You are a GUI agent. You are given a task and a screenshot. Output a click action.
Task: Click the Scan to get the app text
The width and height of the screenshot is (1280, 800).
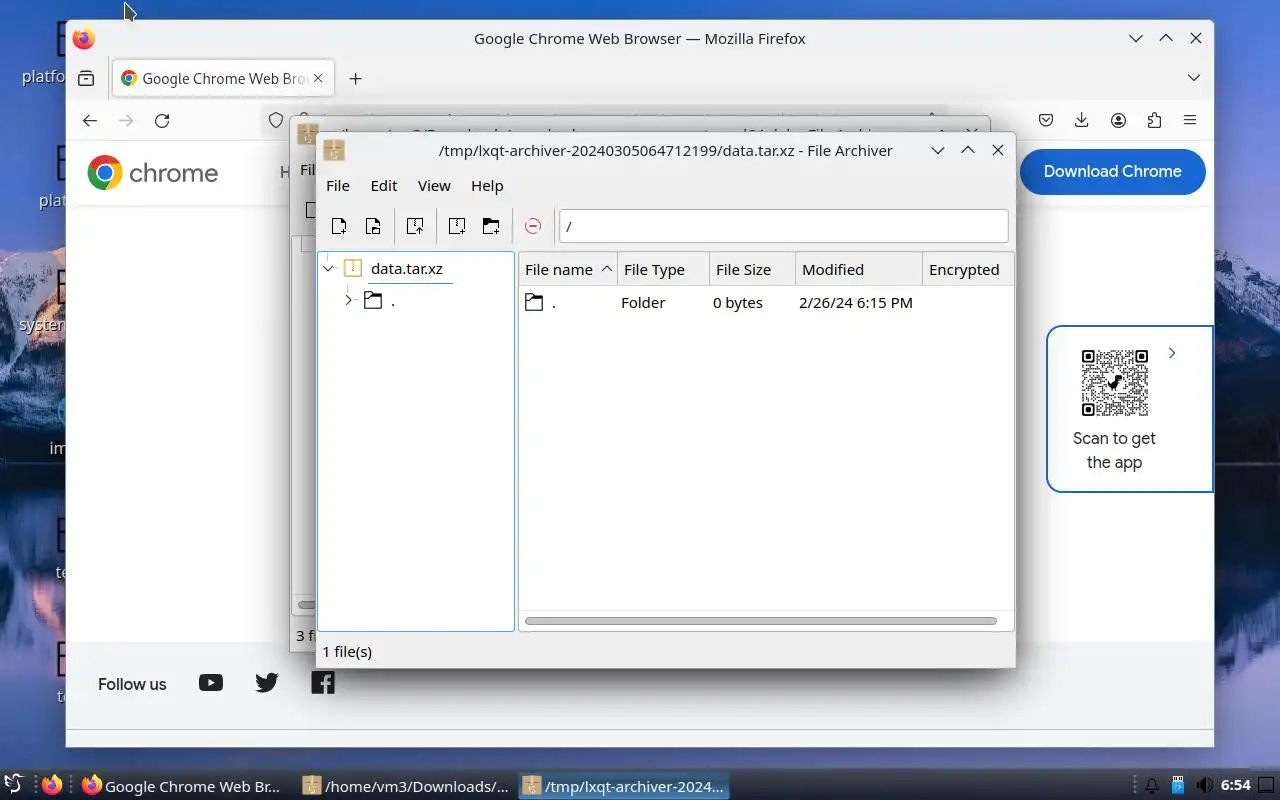click(x=1114, y=450)
